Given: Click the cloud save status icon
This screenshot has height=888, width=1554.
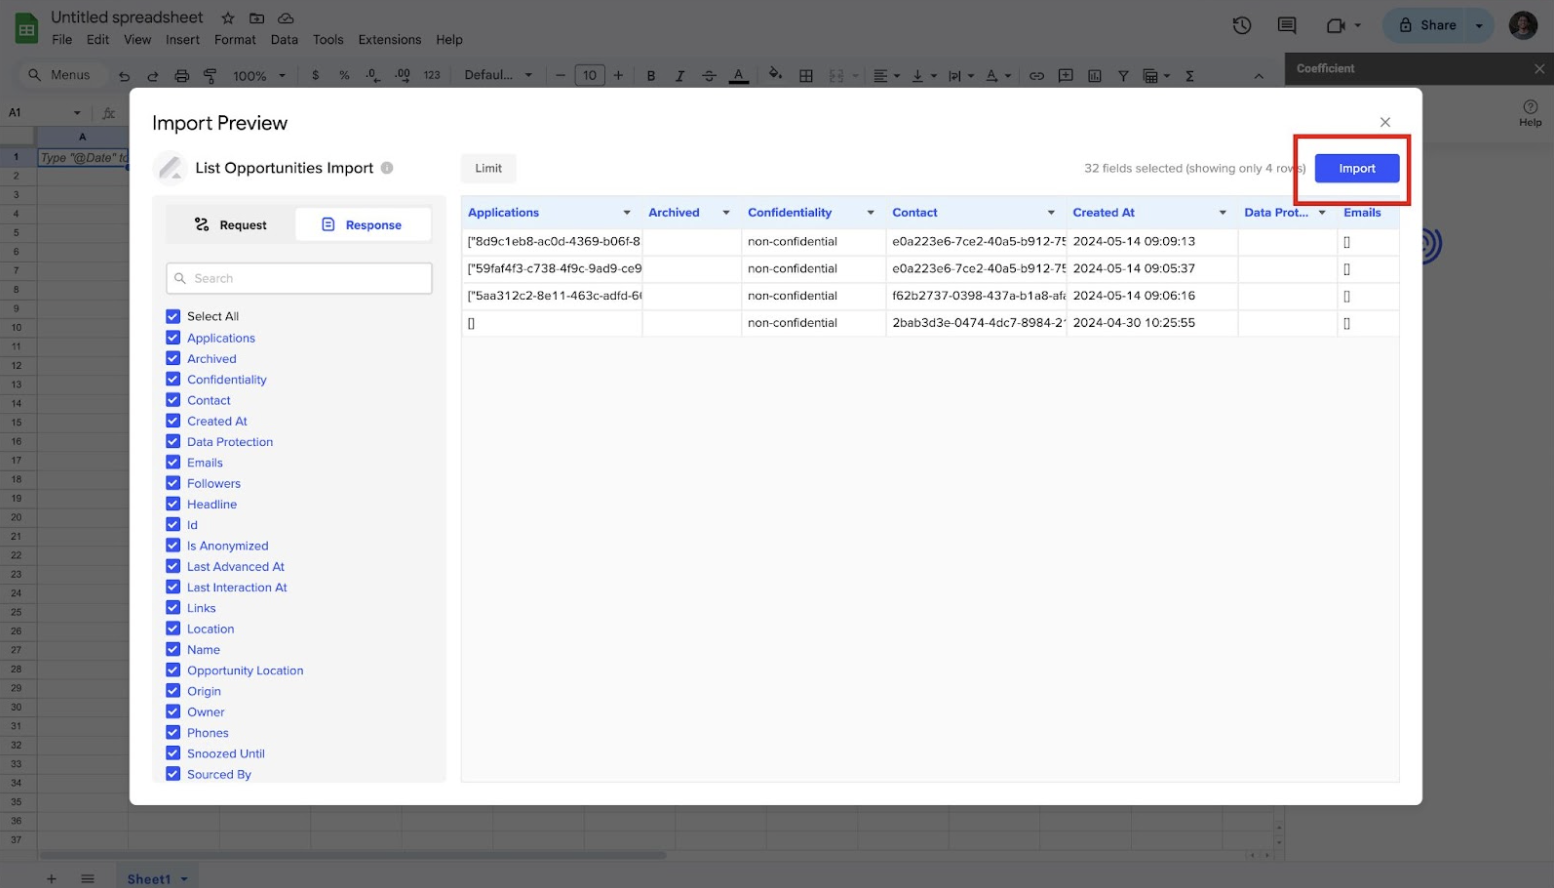Looking at the screenshot, I should (286, 18).
